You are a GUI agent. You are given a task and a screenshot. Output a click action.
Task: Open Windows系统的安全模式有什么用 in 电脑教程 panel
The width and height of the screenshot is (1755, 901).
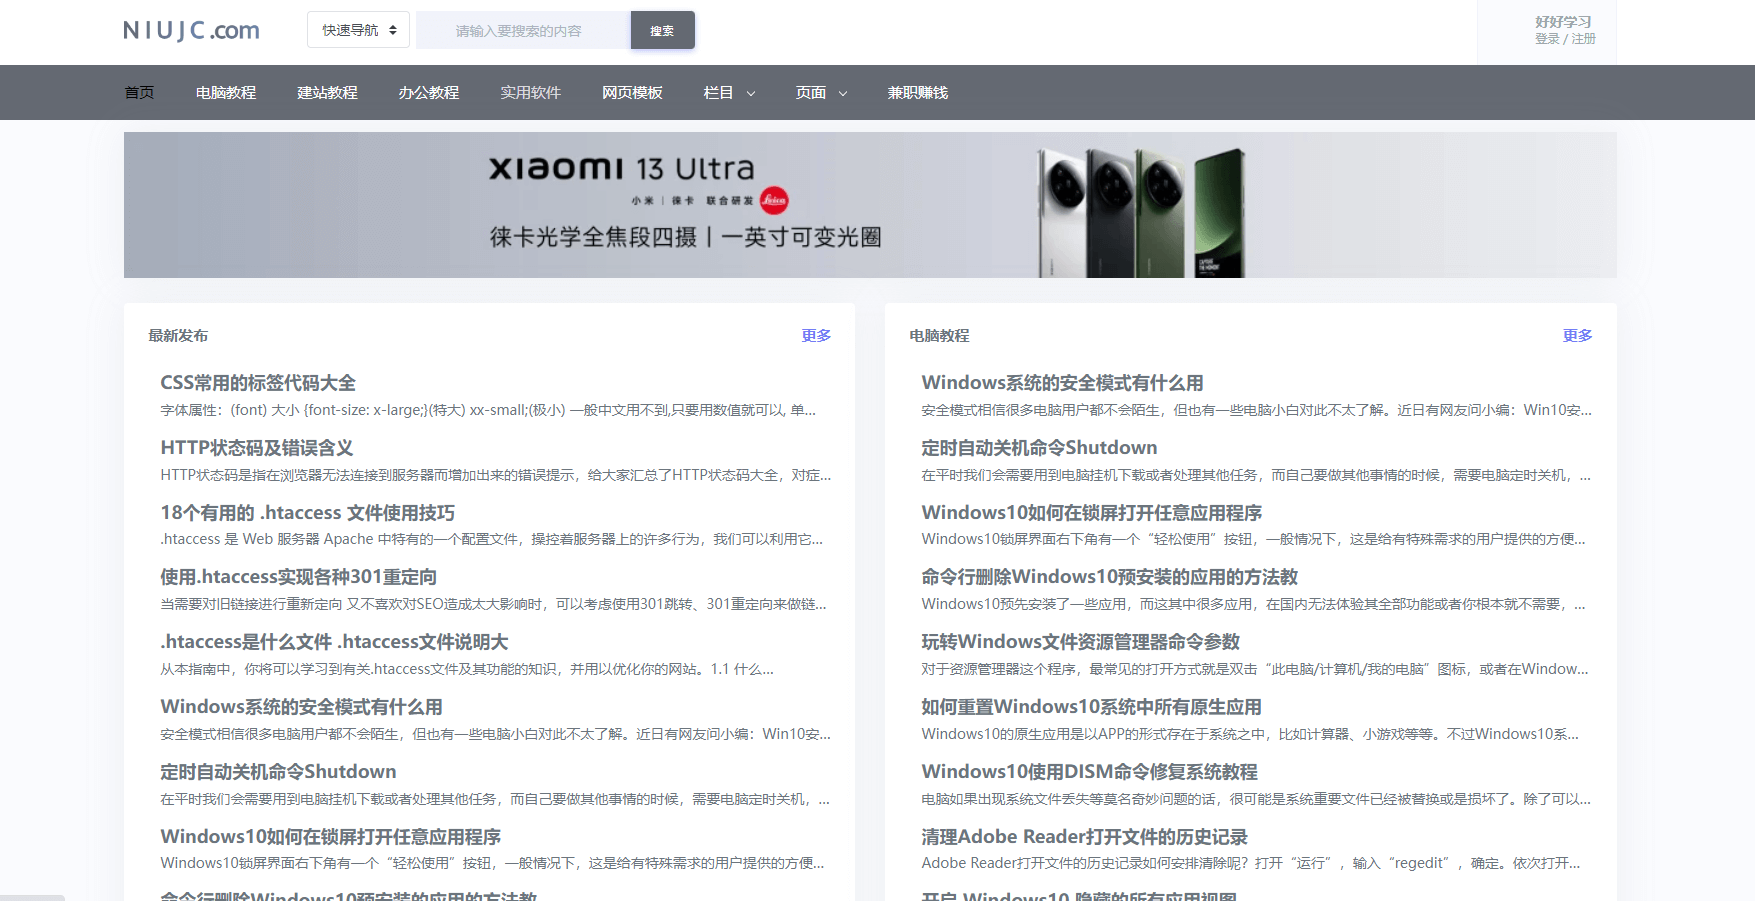click(1062, 383)
